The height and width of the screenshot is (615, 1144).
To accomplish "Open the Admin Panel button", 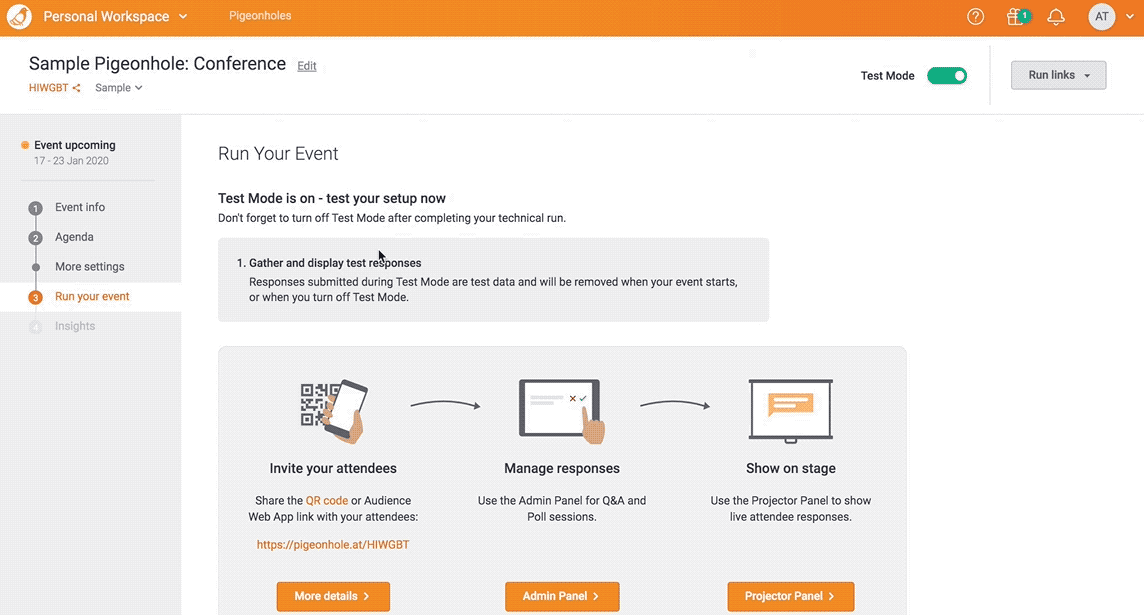I will [x=562, y=596].
